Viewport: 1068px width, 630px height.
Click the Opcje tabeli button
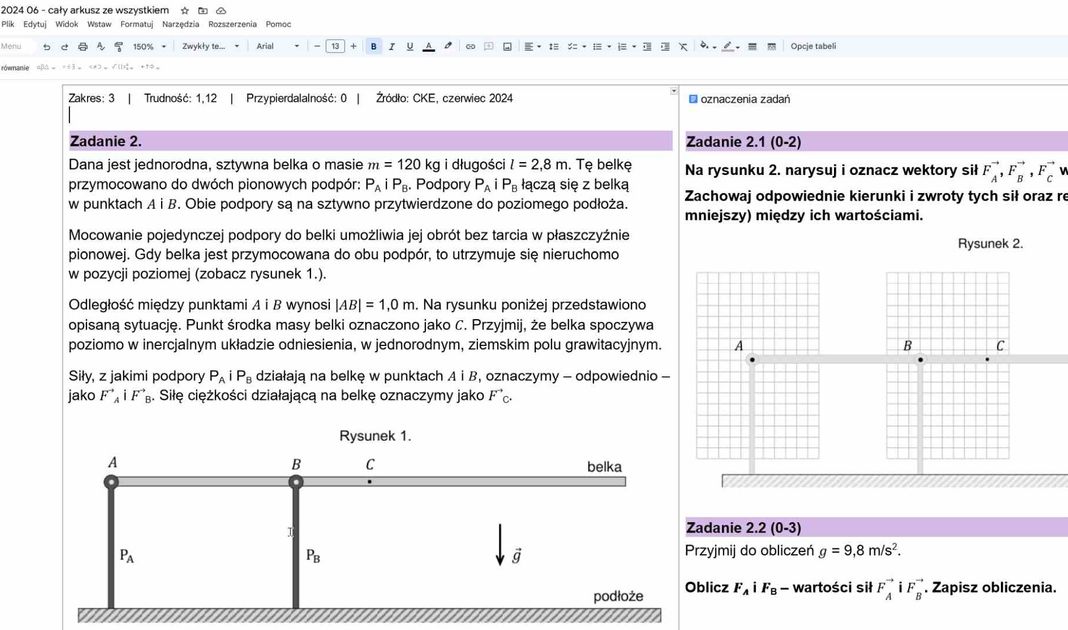pos(813,47)
